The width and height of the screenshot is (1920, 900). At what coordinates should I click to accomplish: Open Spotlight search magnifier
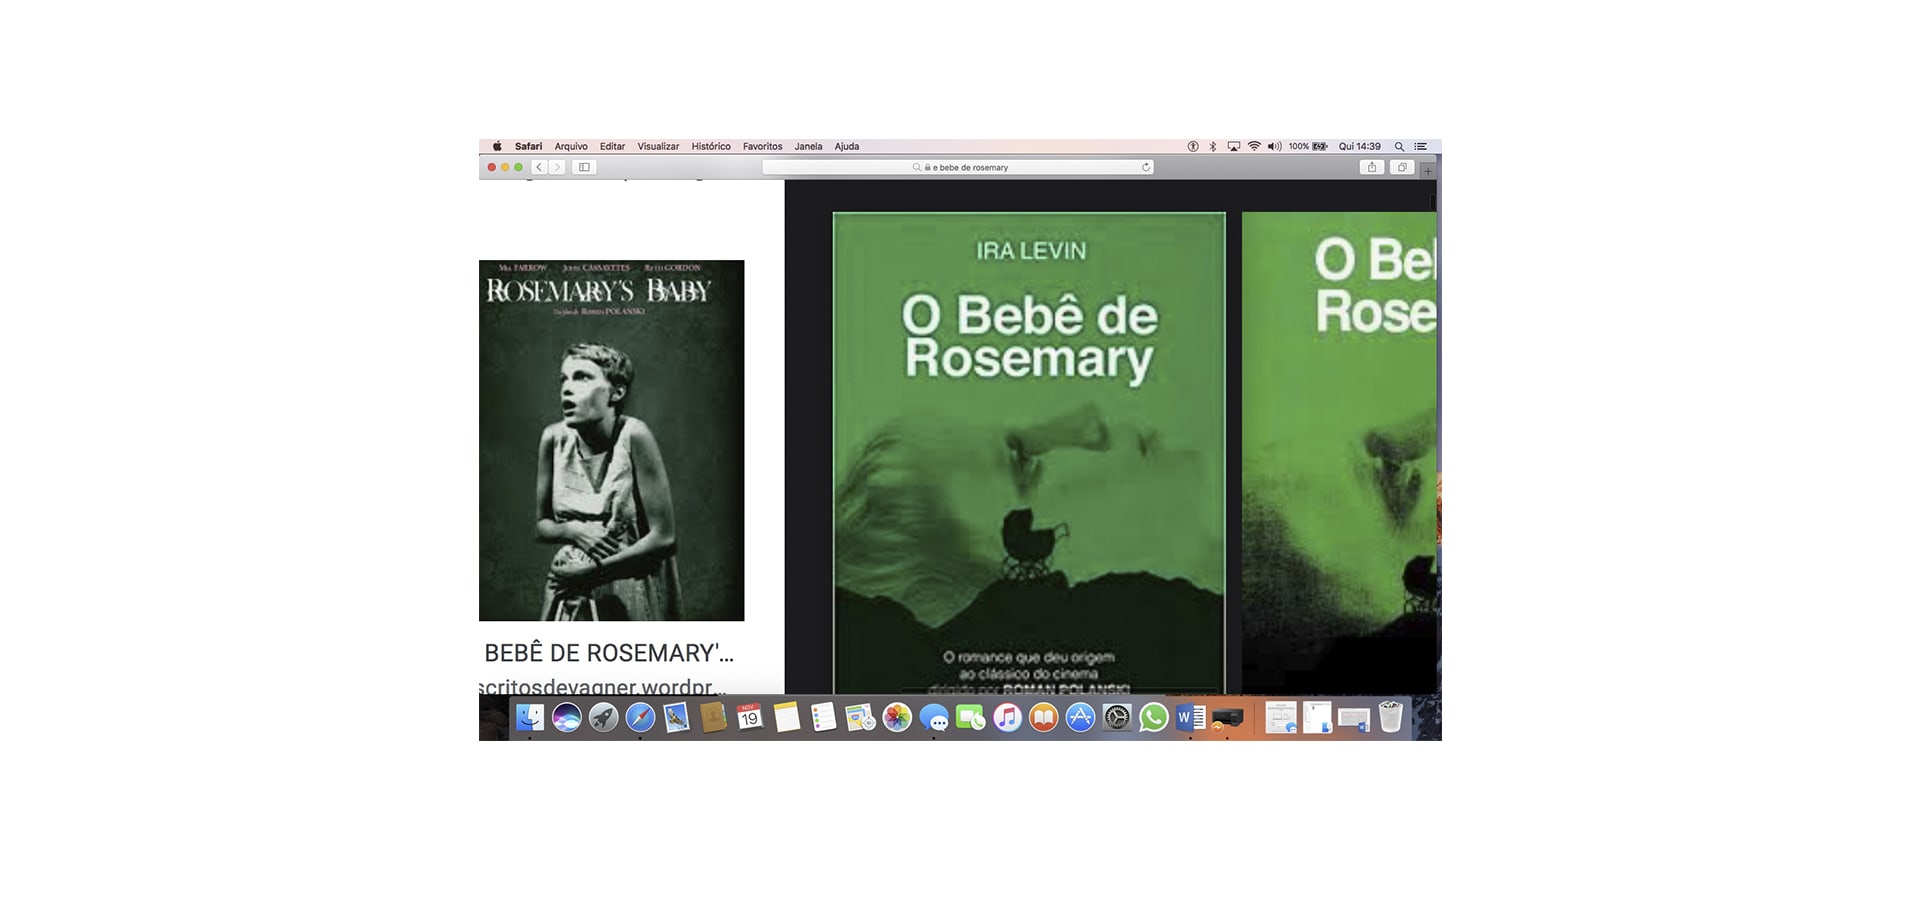[x=1399, y=146]
